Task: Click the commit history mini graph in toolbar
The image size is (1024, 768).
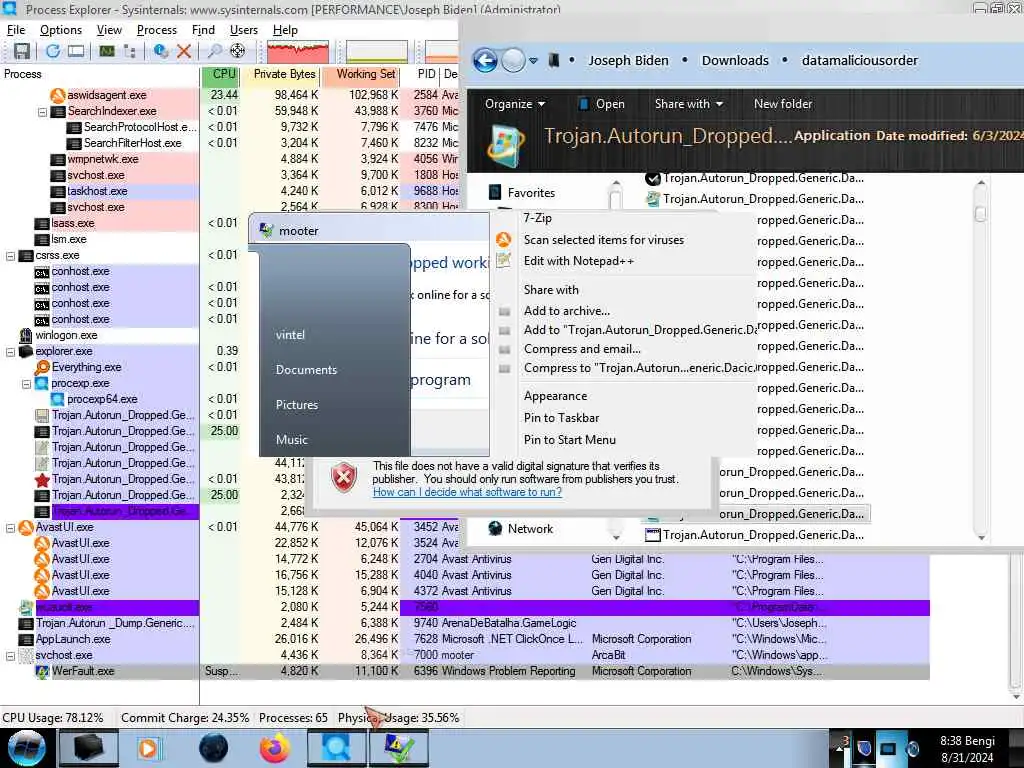Action: click(377, 52)
